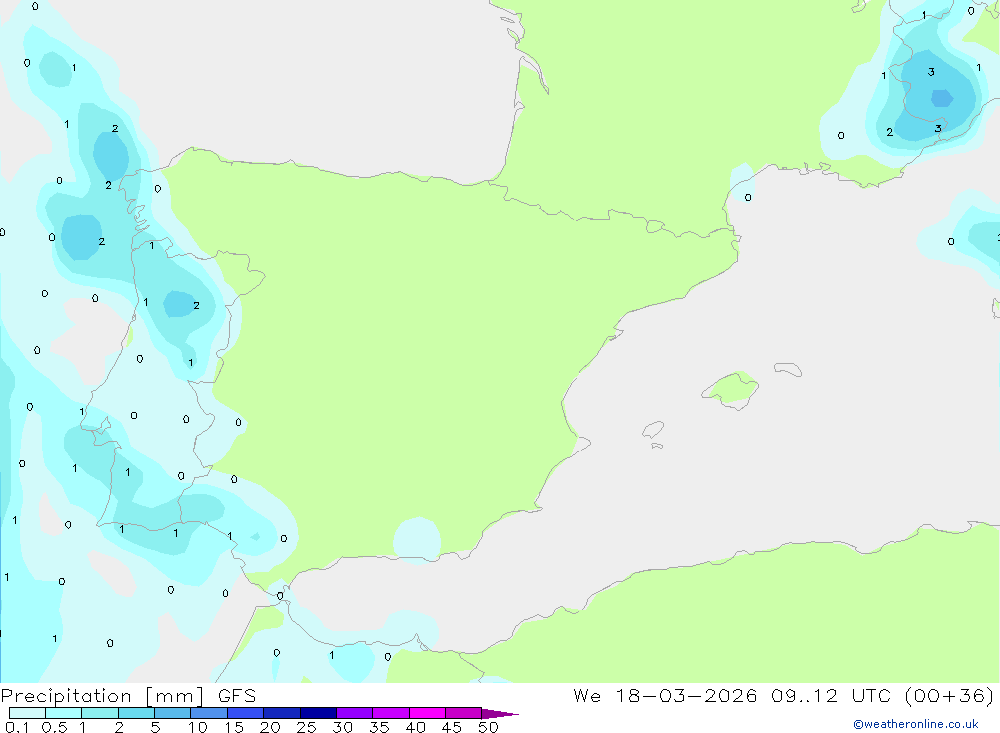The height and width of the screenshot is (733, 1000).
Task: Click the Mallorca island on the map
Action: tap(731, 390)
